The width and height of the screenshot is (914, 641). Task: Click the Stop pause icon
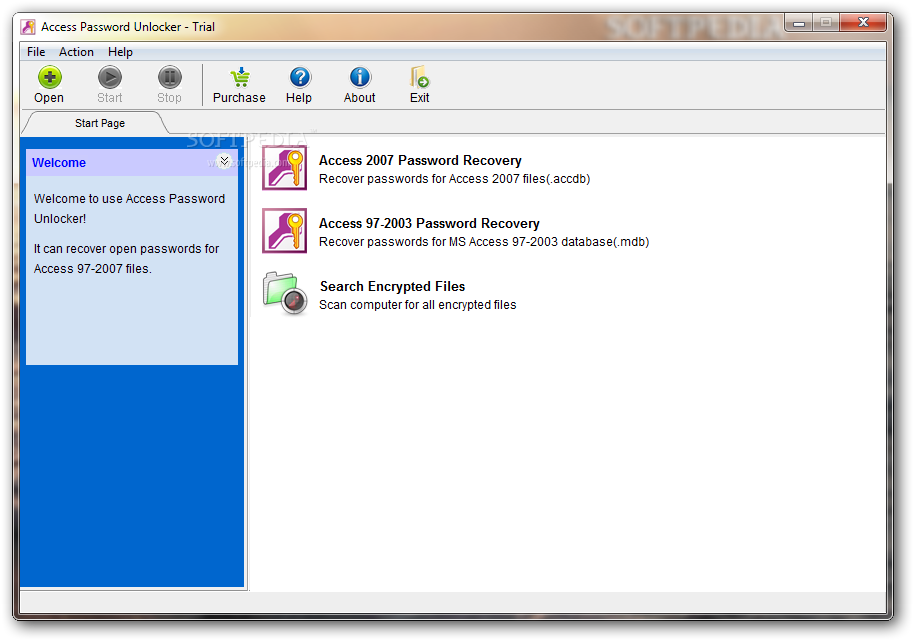[170, 78]
